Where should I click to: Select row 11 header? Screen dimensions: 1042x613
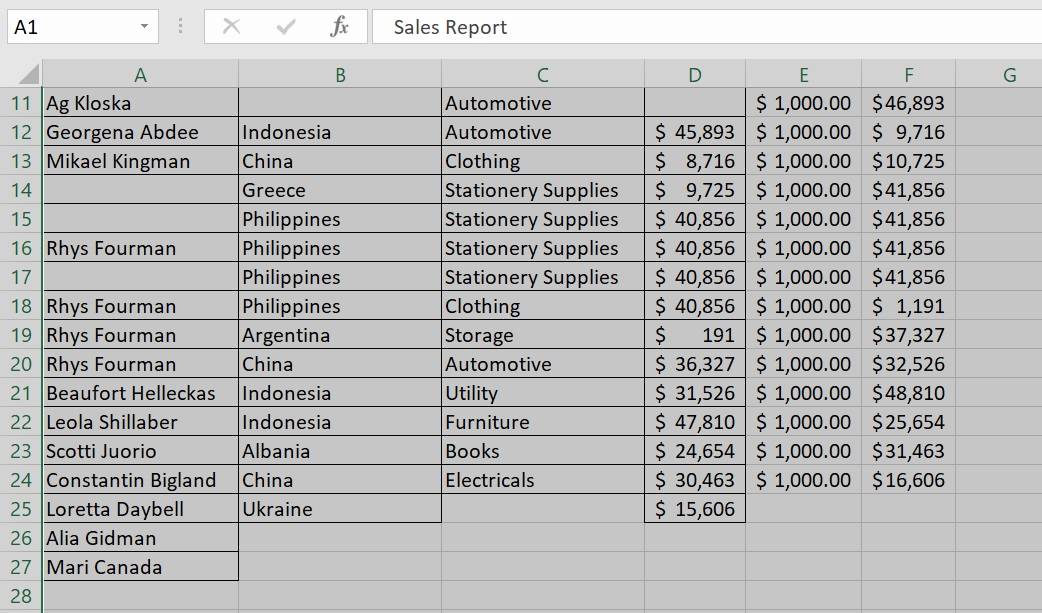point(21,103)
